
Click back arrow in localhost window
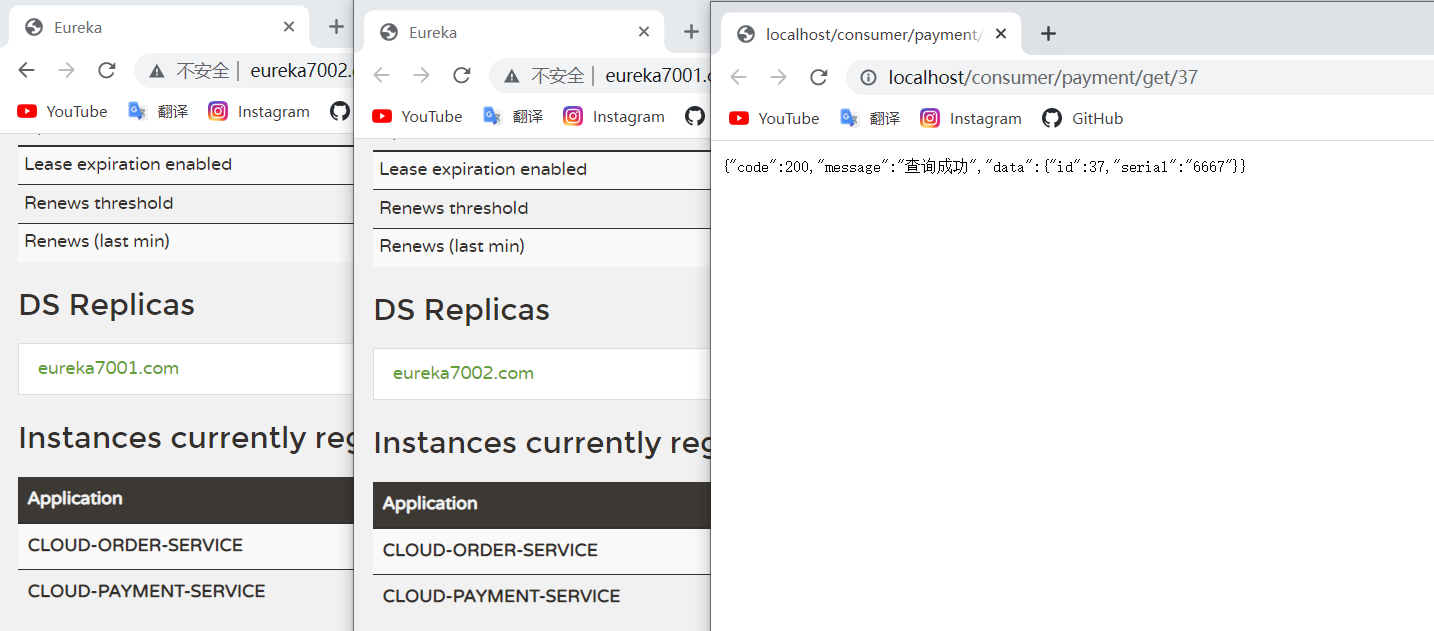738,77
